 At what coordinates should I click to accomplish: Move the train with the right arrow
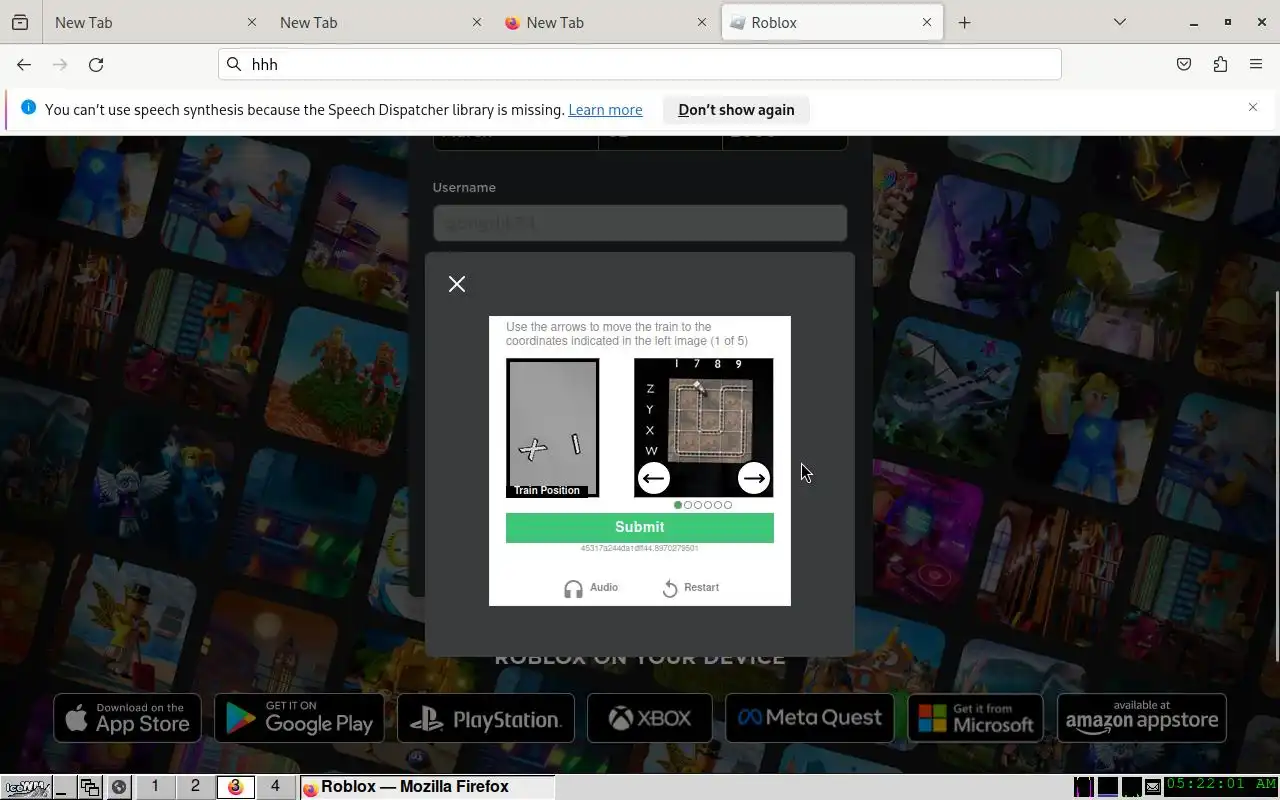click(x=754, y=478)
